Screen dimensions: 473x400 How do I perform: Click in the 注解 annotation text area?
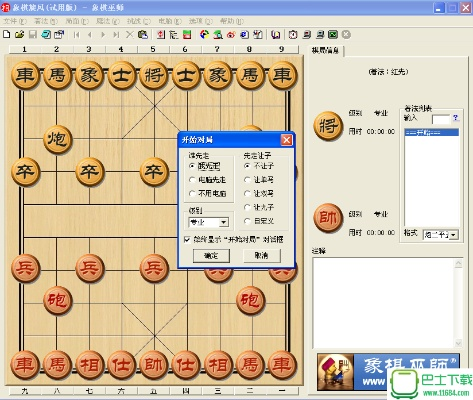point(384,303)
